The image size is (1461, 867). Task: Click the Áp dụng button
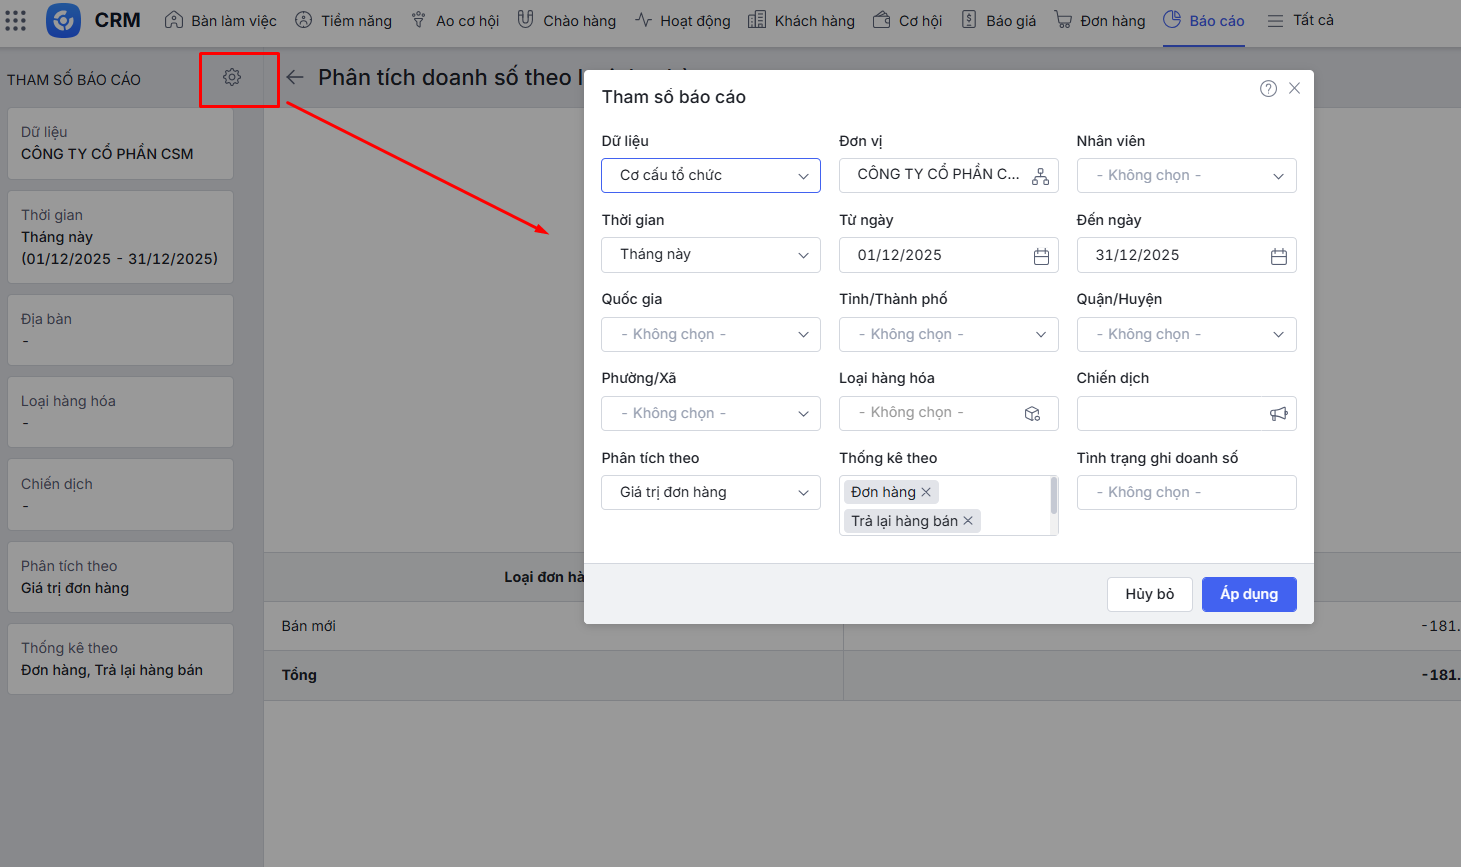point(1249,594)
